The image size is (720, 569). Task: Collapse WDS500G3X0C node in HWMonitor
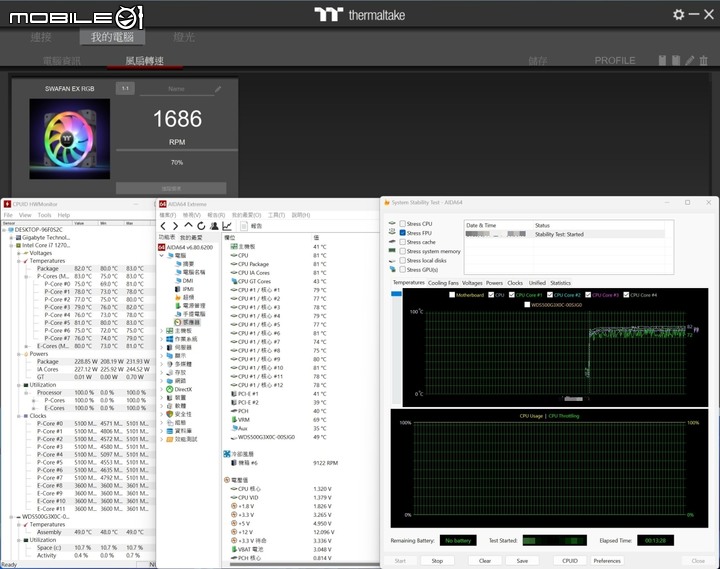pos(11,517)
